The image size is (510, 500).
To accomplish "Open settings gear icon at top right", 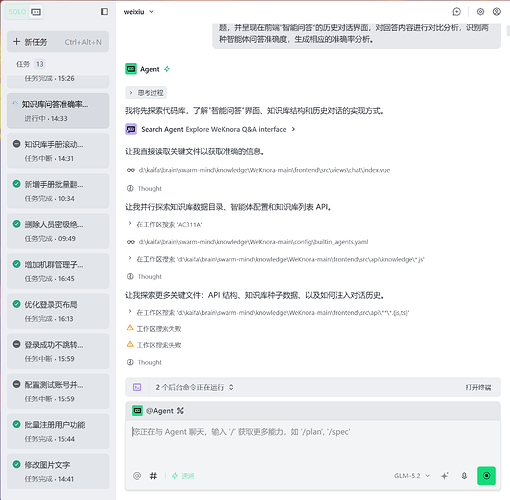I will tap(480, 12).
